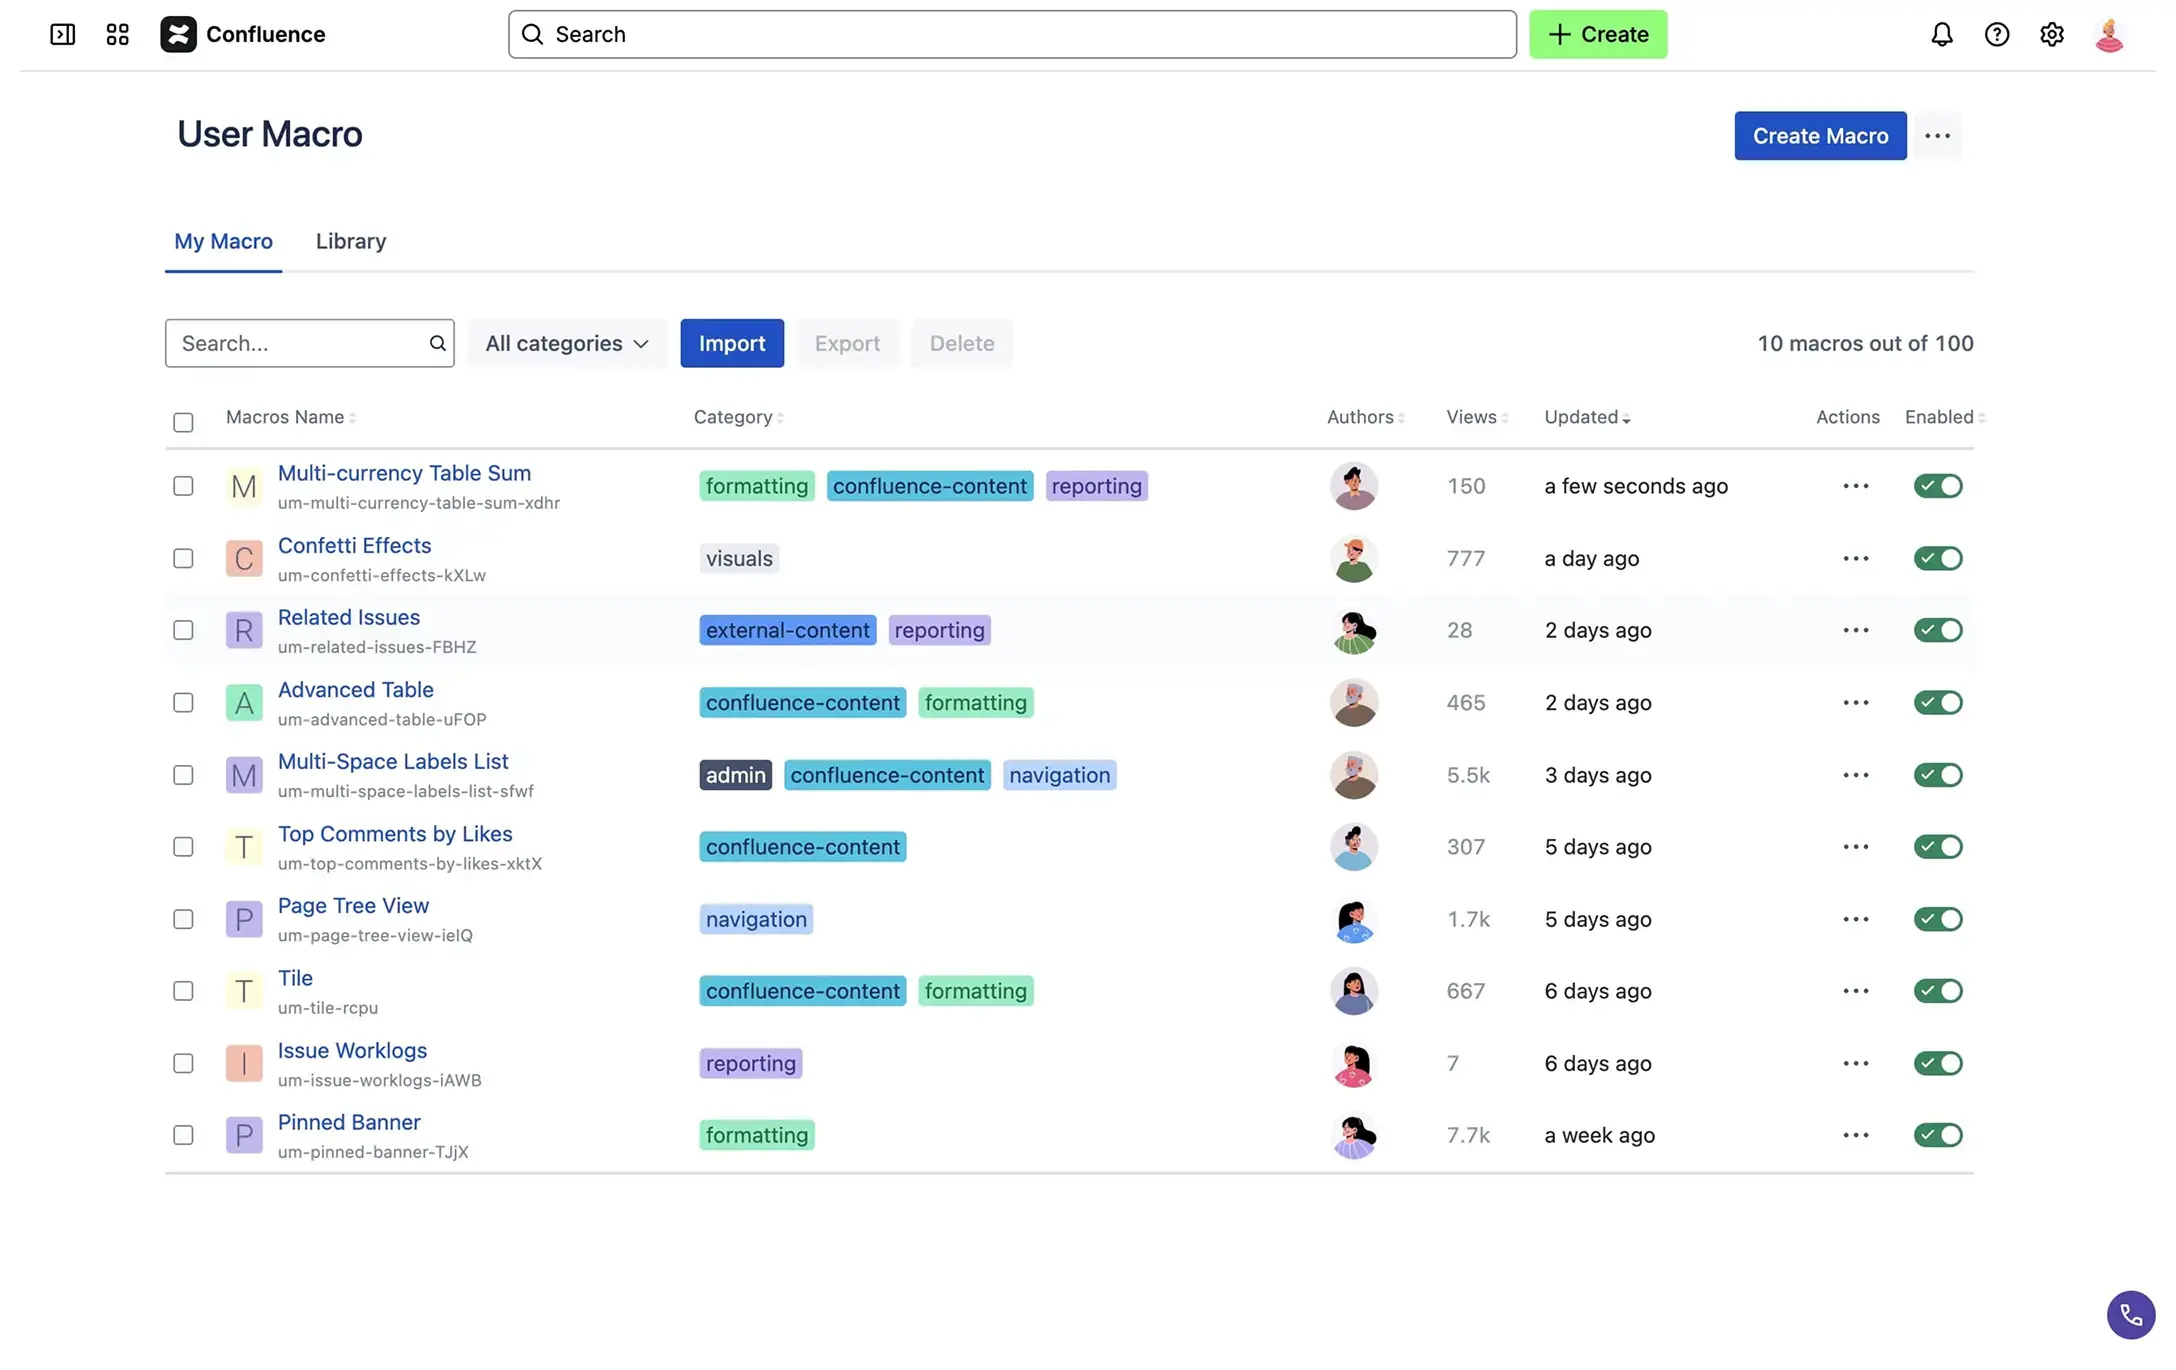The width and height of the screenshot is (2176, 1370).
Task: Expand the All categories dropdown
Action: (567, 343)
